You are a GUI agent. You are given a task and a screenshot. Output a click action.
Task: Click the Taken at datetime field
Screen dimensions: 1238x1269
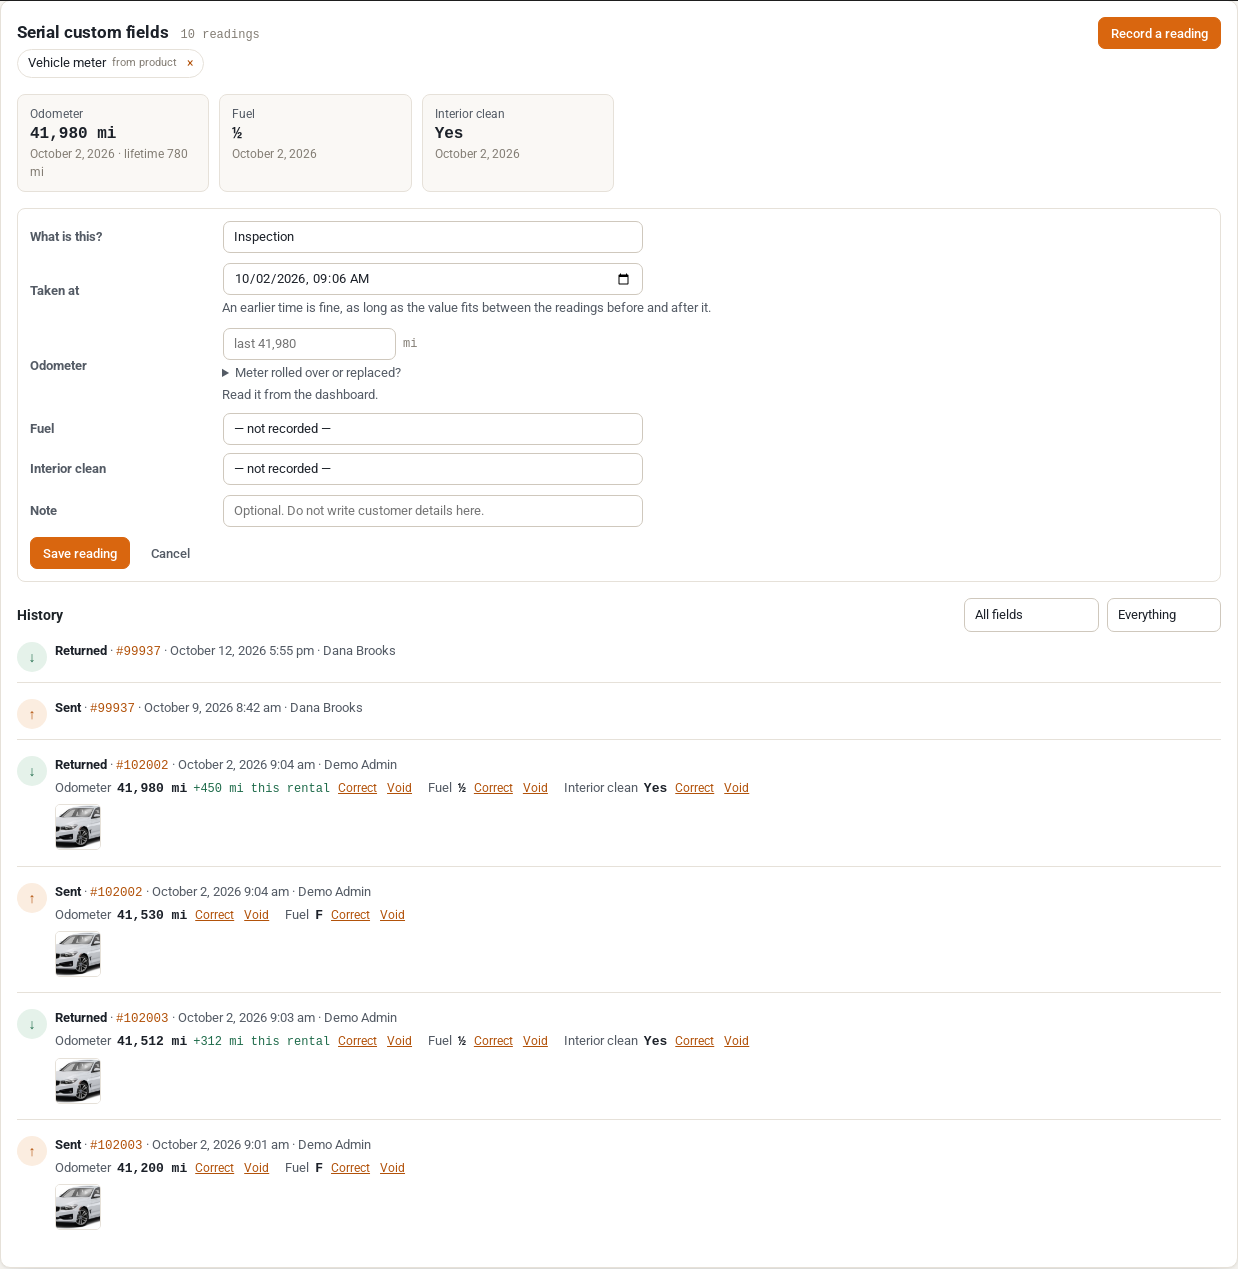tap(433, 279)
